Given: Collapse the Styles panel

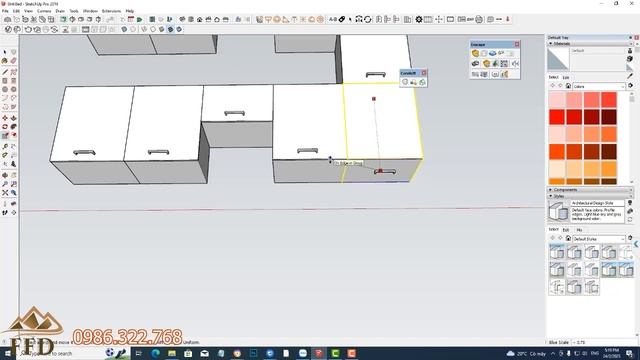Looking at the screenshot, I should click(x=590, y=196).
